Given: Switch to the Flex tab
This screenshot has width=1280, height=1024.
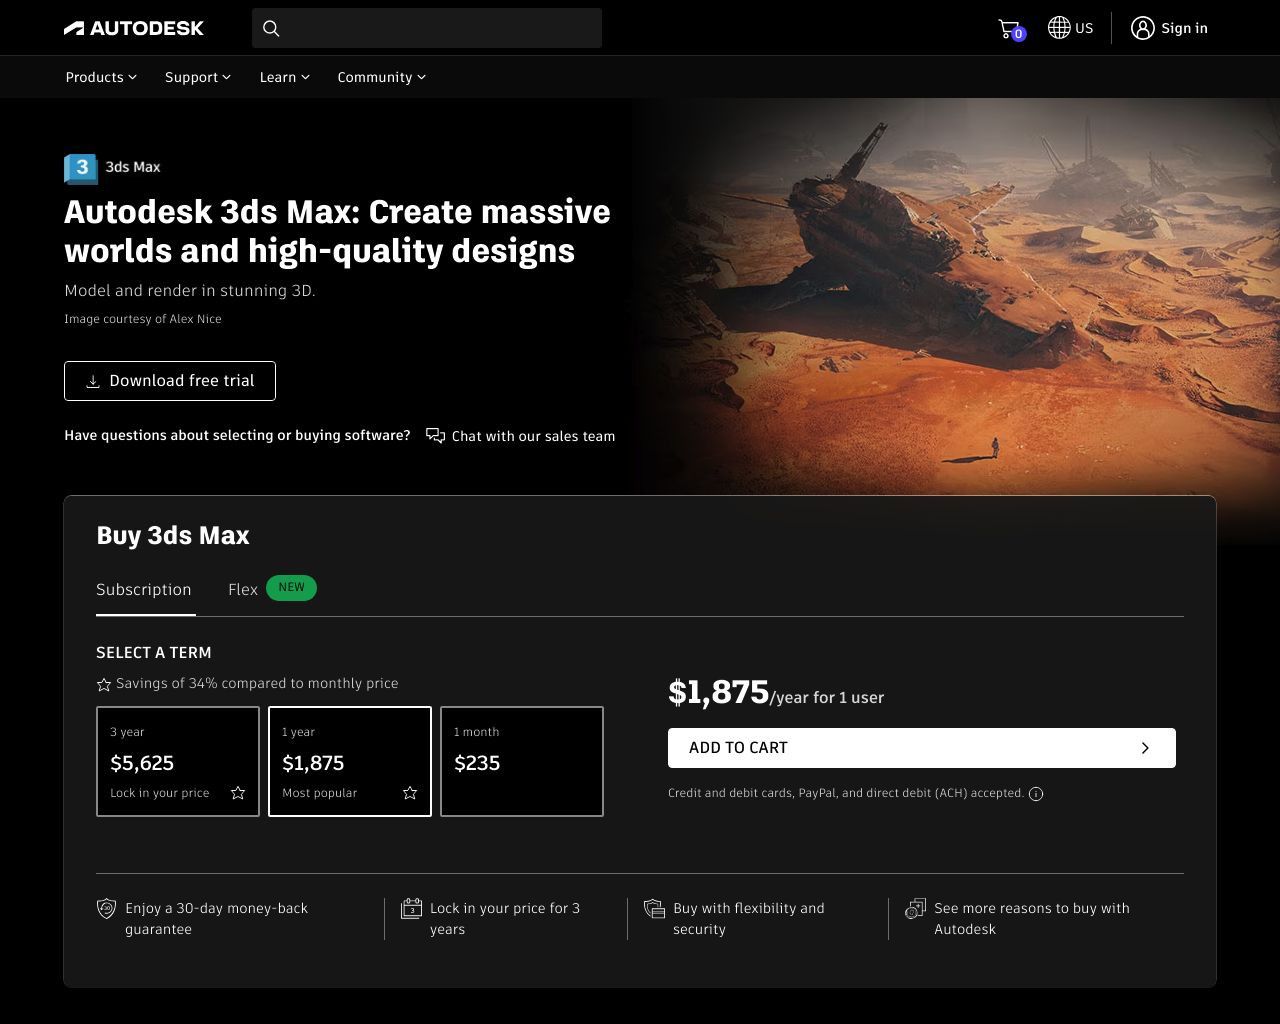Looking at the screenshot, I should point(243,590).
